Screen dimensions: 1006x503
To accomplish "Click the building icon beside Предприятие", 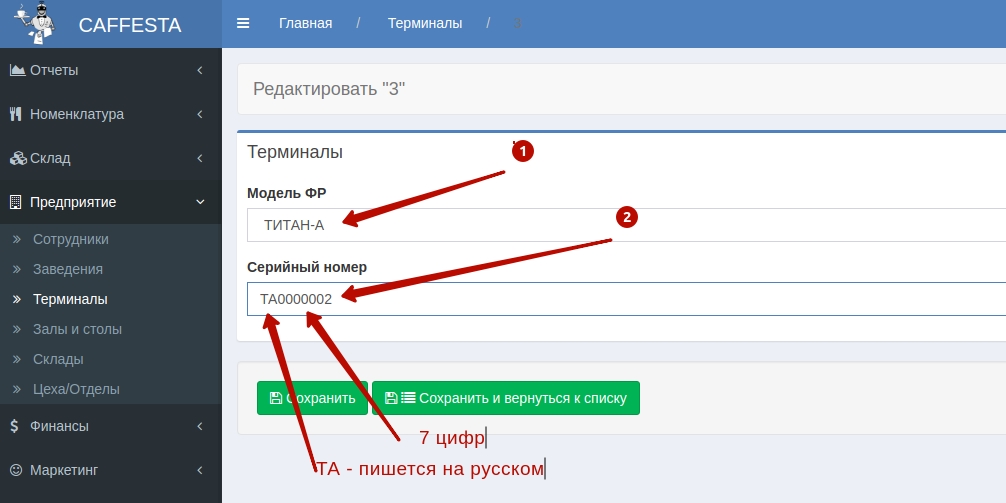I will click(15, 202).
